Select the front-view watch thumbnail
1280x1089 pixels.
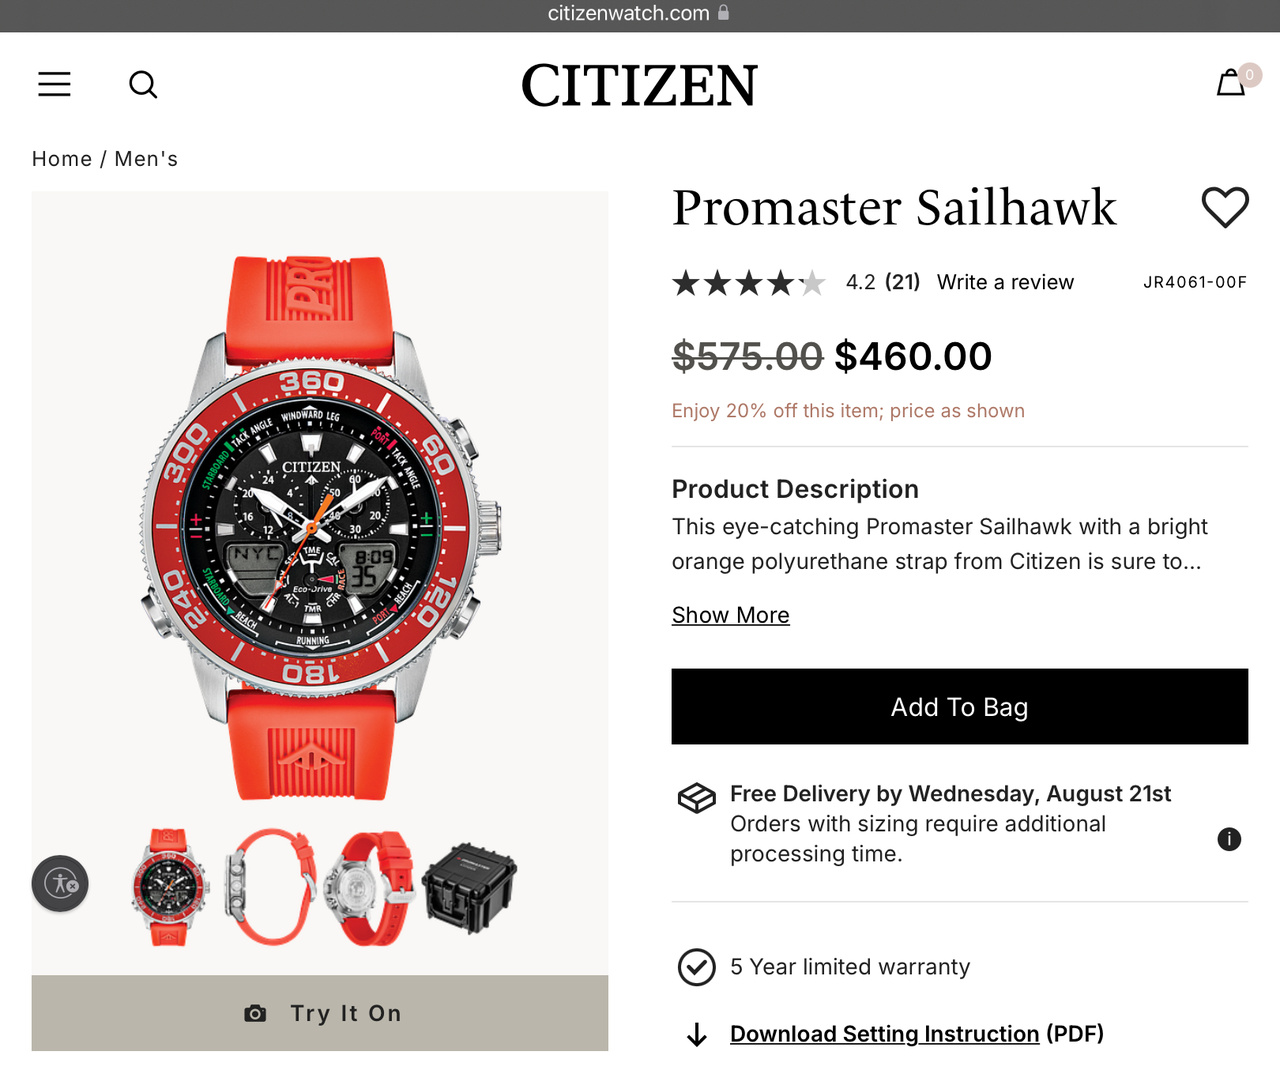pos(169,887)
